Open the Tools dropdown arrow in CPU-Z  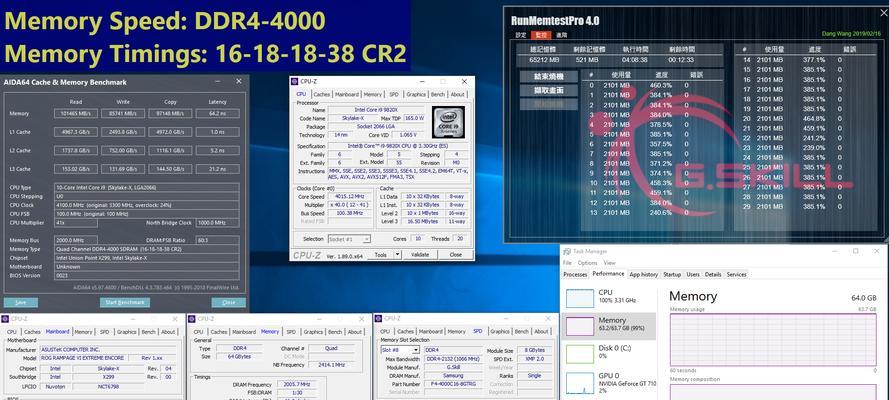[397, 255]
